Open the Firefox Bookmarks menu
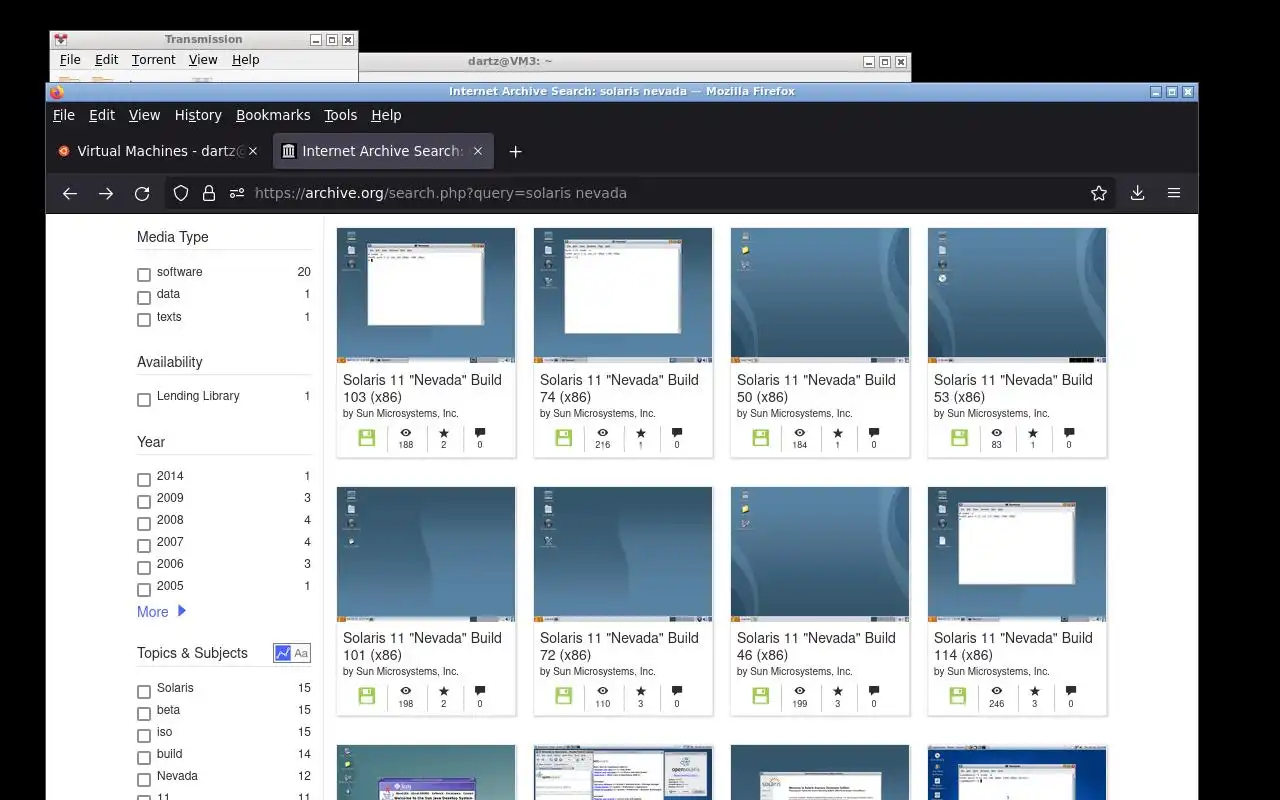The width and height of the screenshot is (1280, 800). pos(273,115)
